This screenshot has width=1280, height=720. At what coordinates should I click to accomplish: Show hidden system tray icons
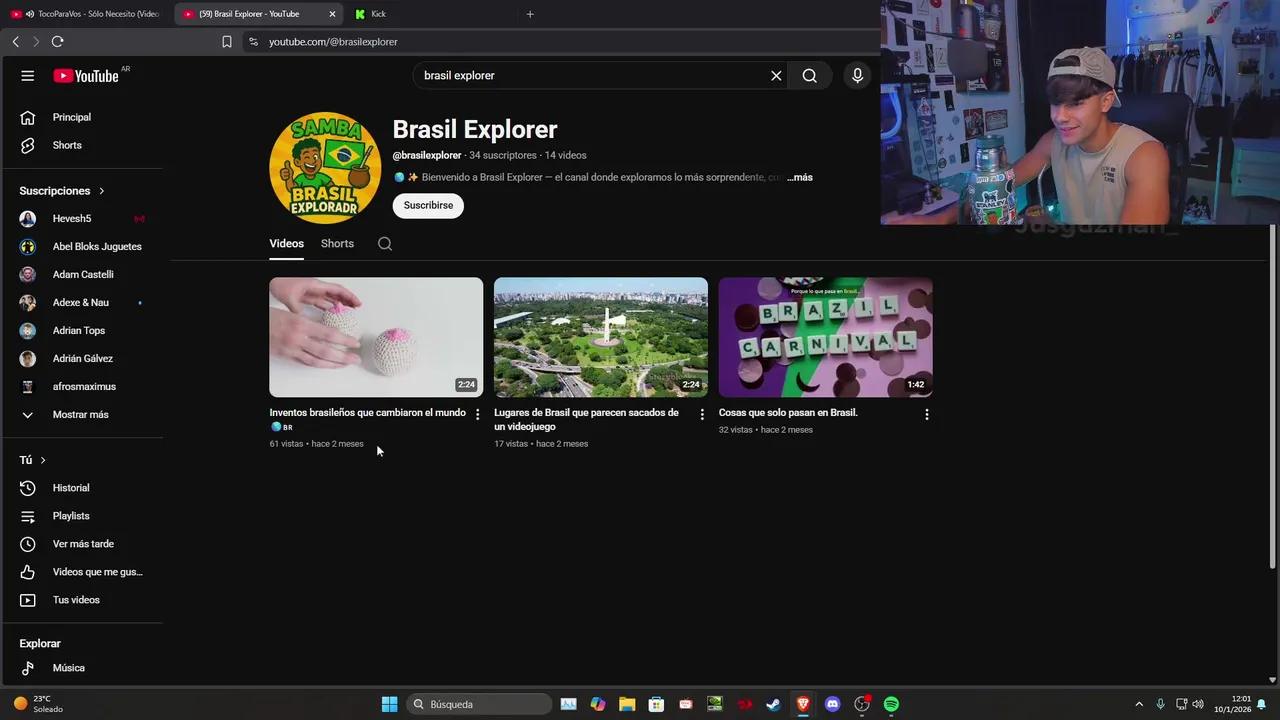point(1138,704)
